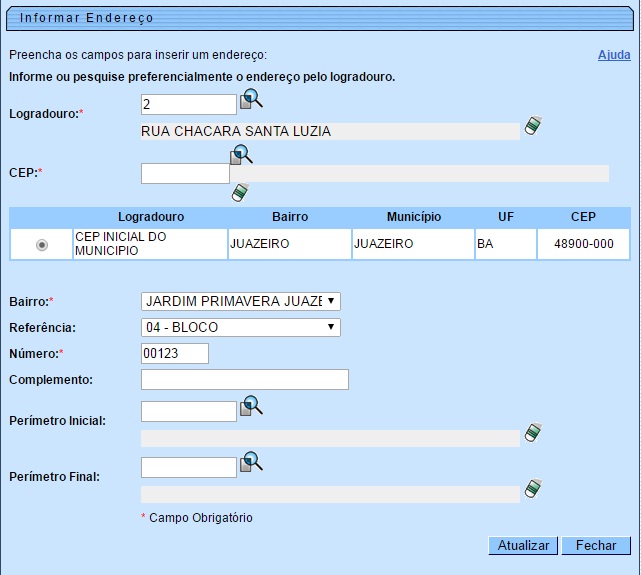Click the Perímetro Final code field
Viewport: 641px width, 575px height.
point(188,467)
